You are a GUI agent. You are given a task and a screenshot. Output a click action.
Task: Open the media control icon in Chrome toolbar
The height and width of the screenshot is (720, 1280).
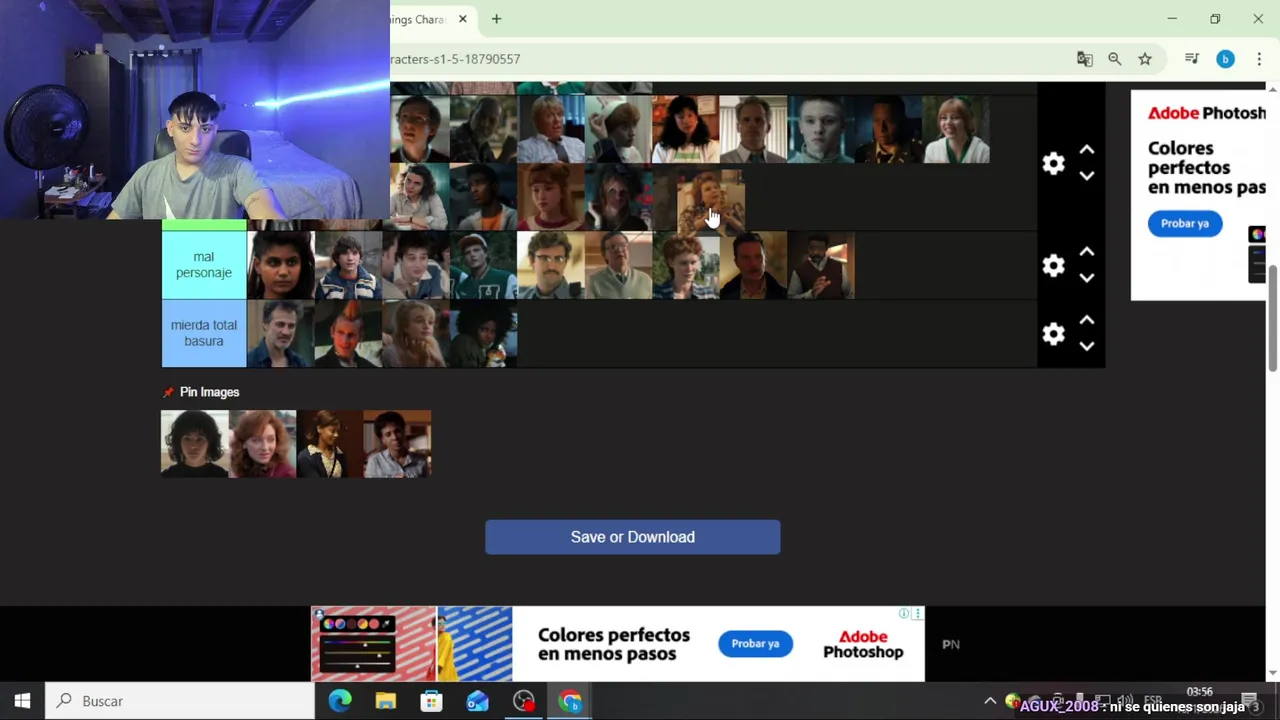point(1192,59)
